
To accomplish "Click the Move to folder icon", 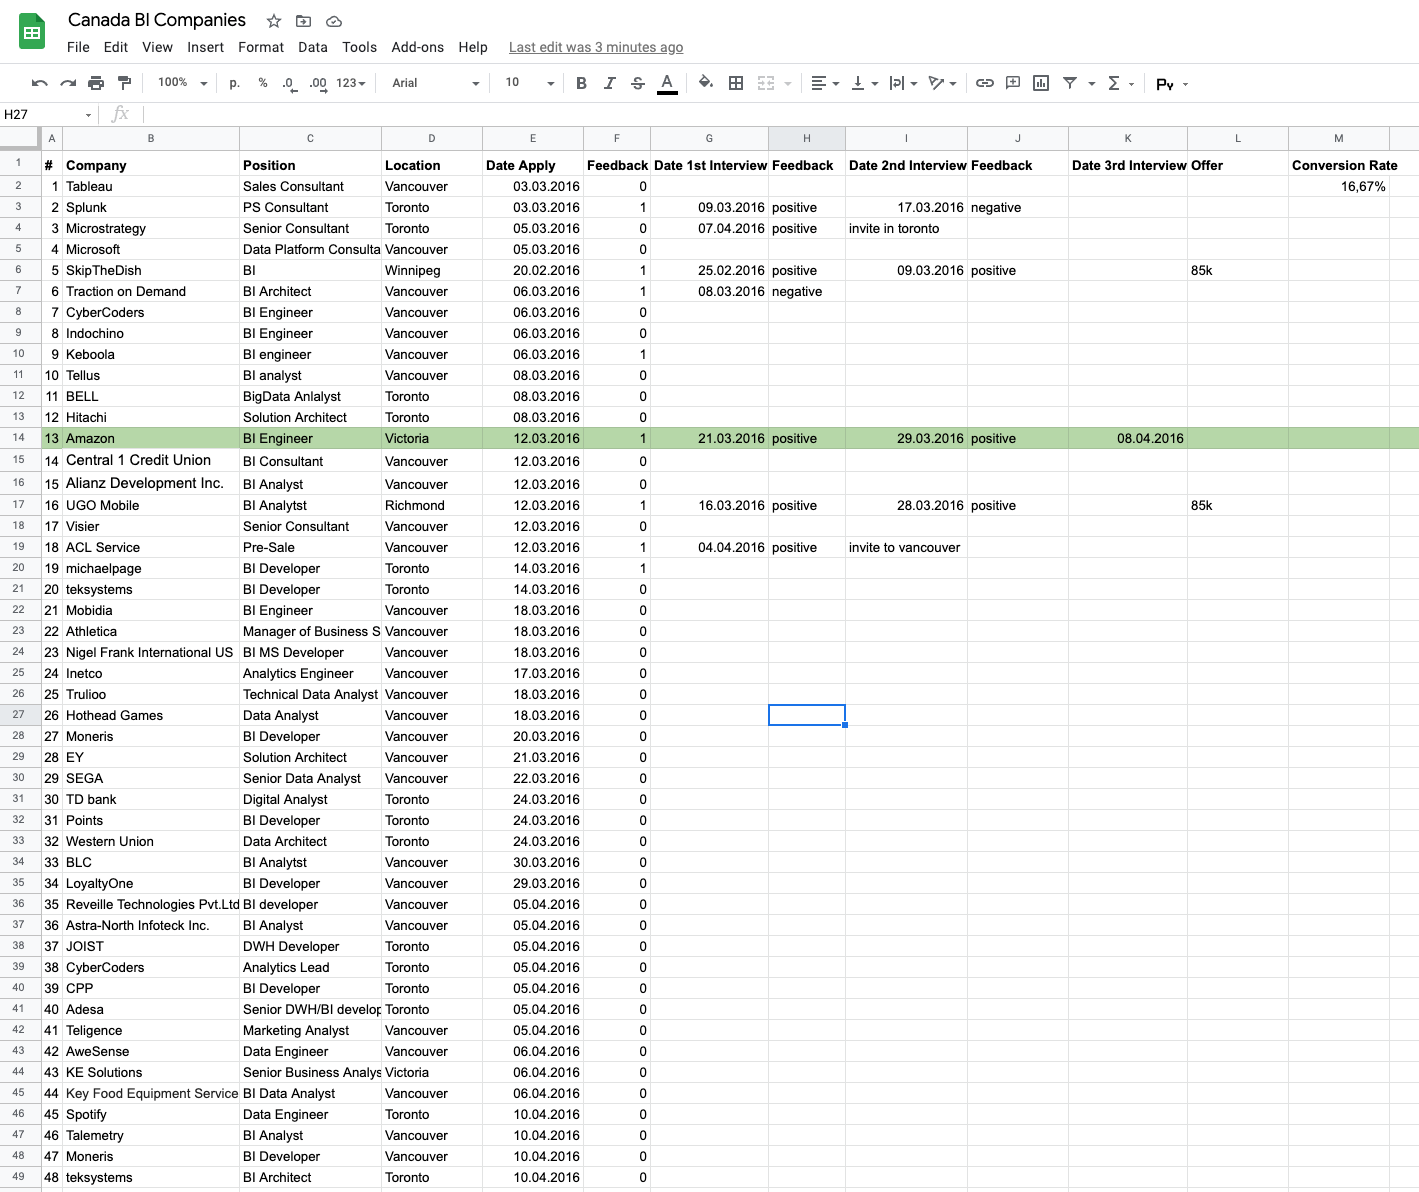I will tap(304, 21).
